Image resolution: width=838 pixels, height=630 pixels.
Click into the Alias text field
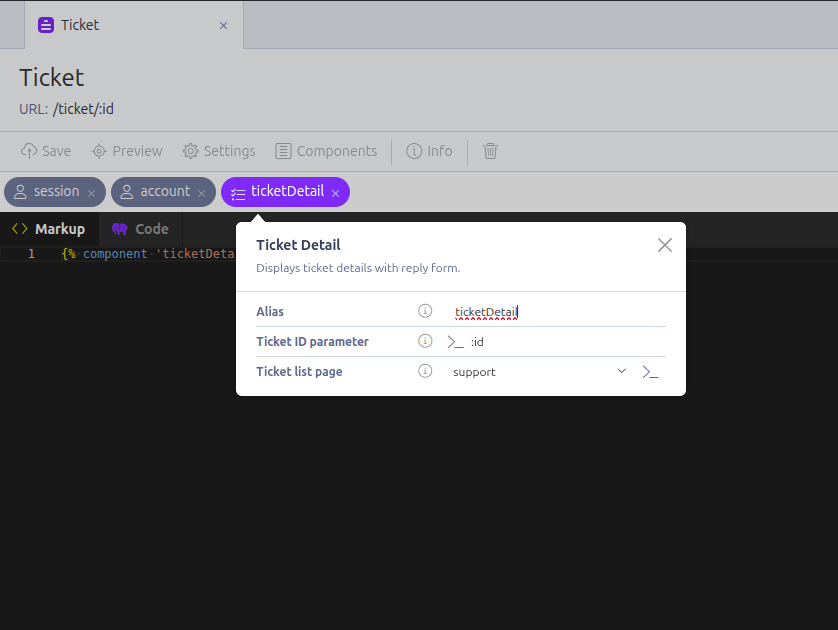558,312
